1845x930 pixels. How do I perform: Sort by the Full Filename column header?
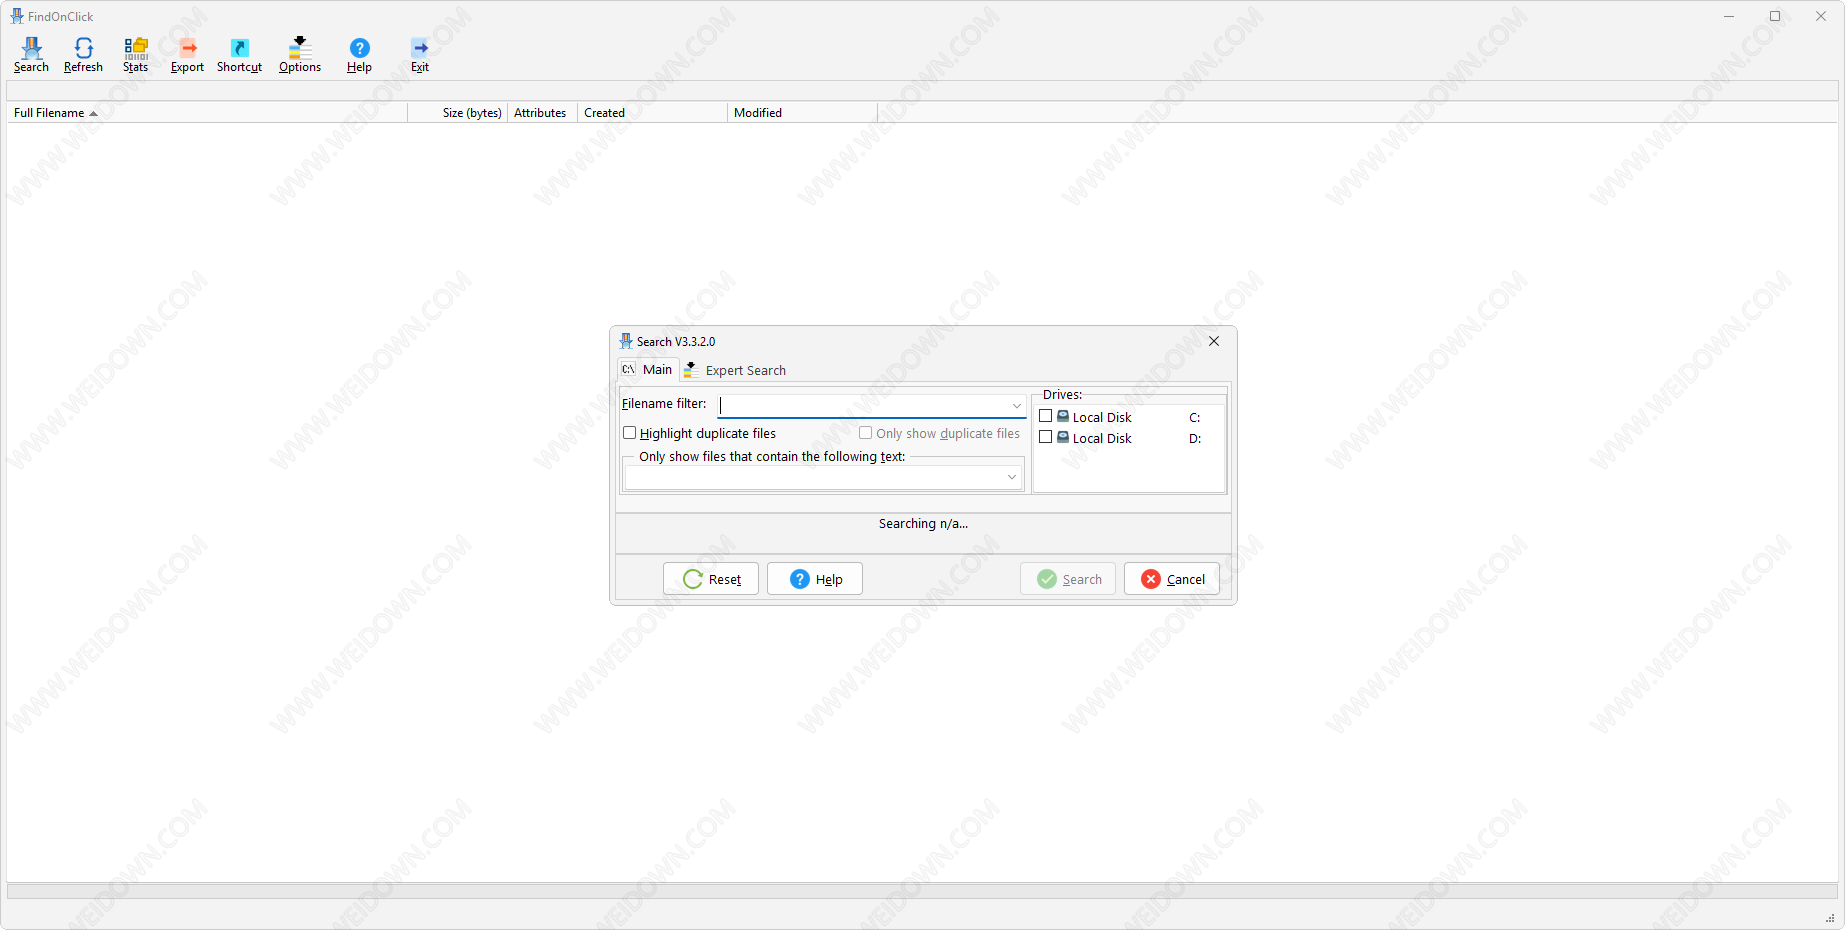coord(207,113)
